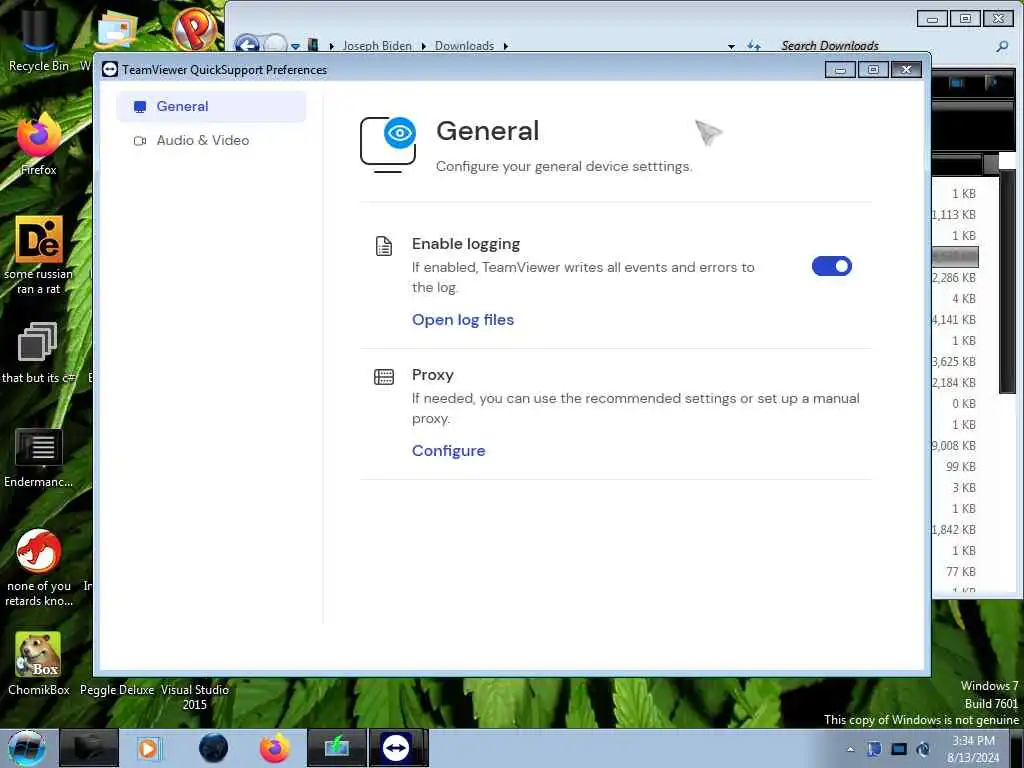Open recent pages dropdown next to Explorer navigation buttons
1024x768 pixels.
click(295, 46)
